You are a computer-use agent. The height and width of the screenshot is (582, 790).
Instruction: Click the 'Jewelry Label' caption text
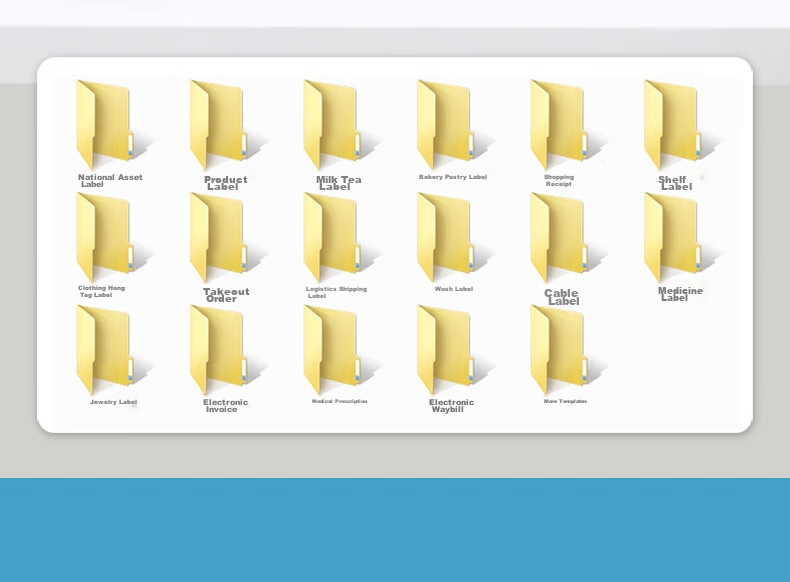pos(113,402)
